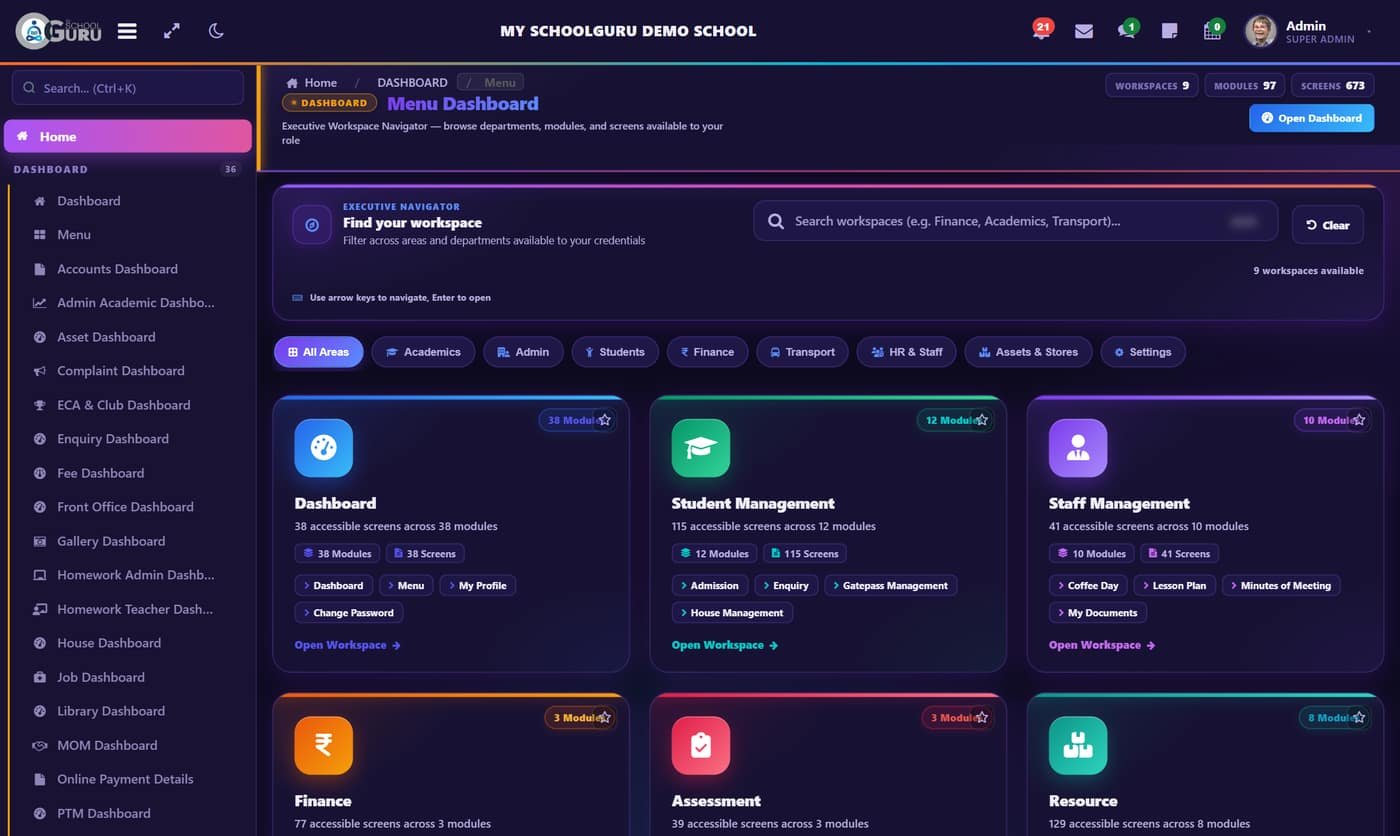Collapse the DASHBOARD sidebar section

pos(128,169)
